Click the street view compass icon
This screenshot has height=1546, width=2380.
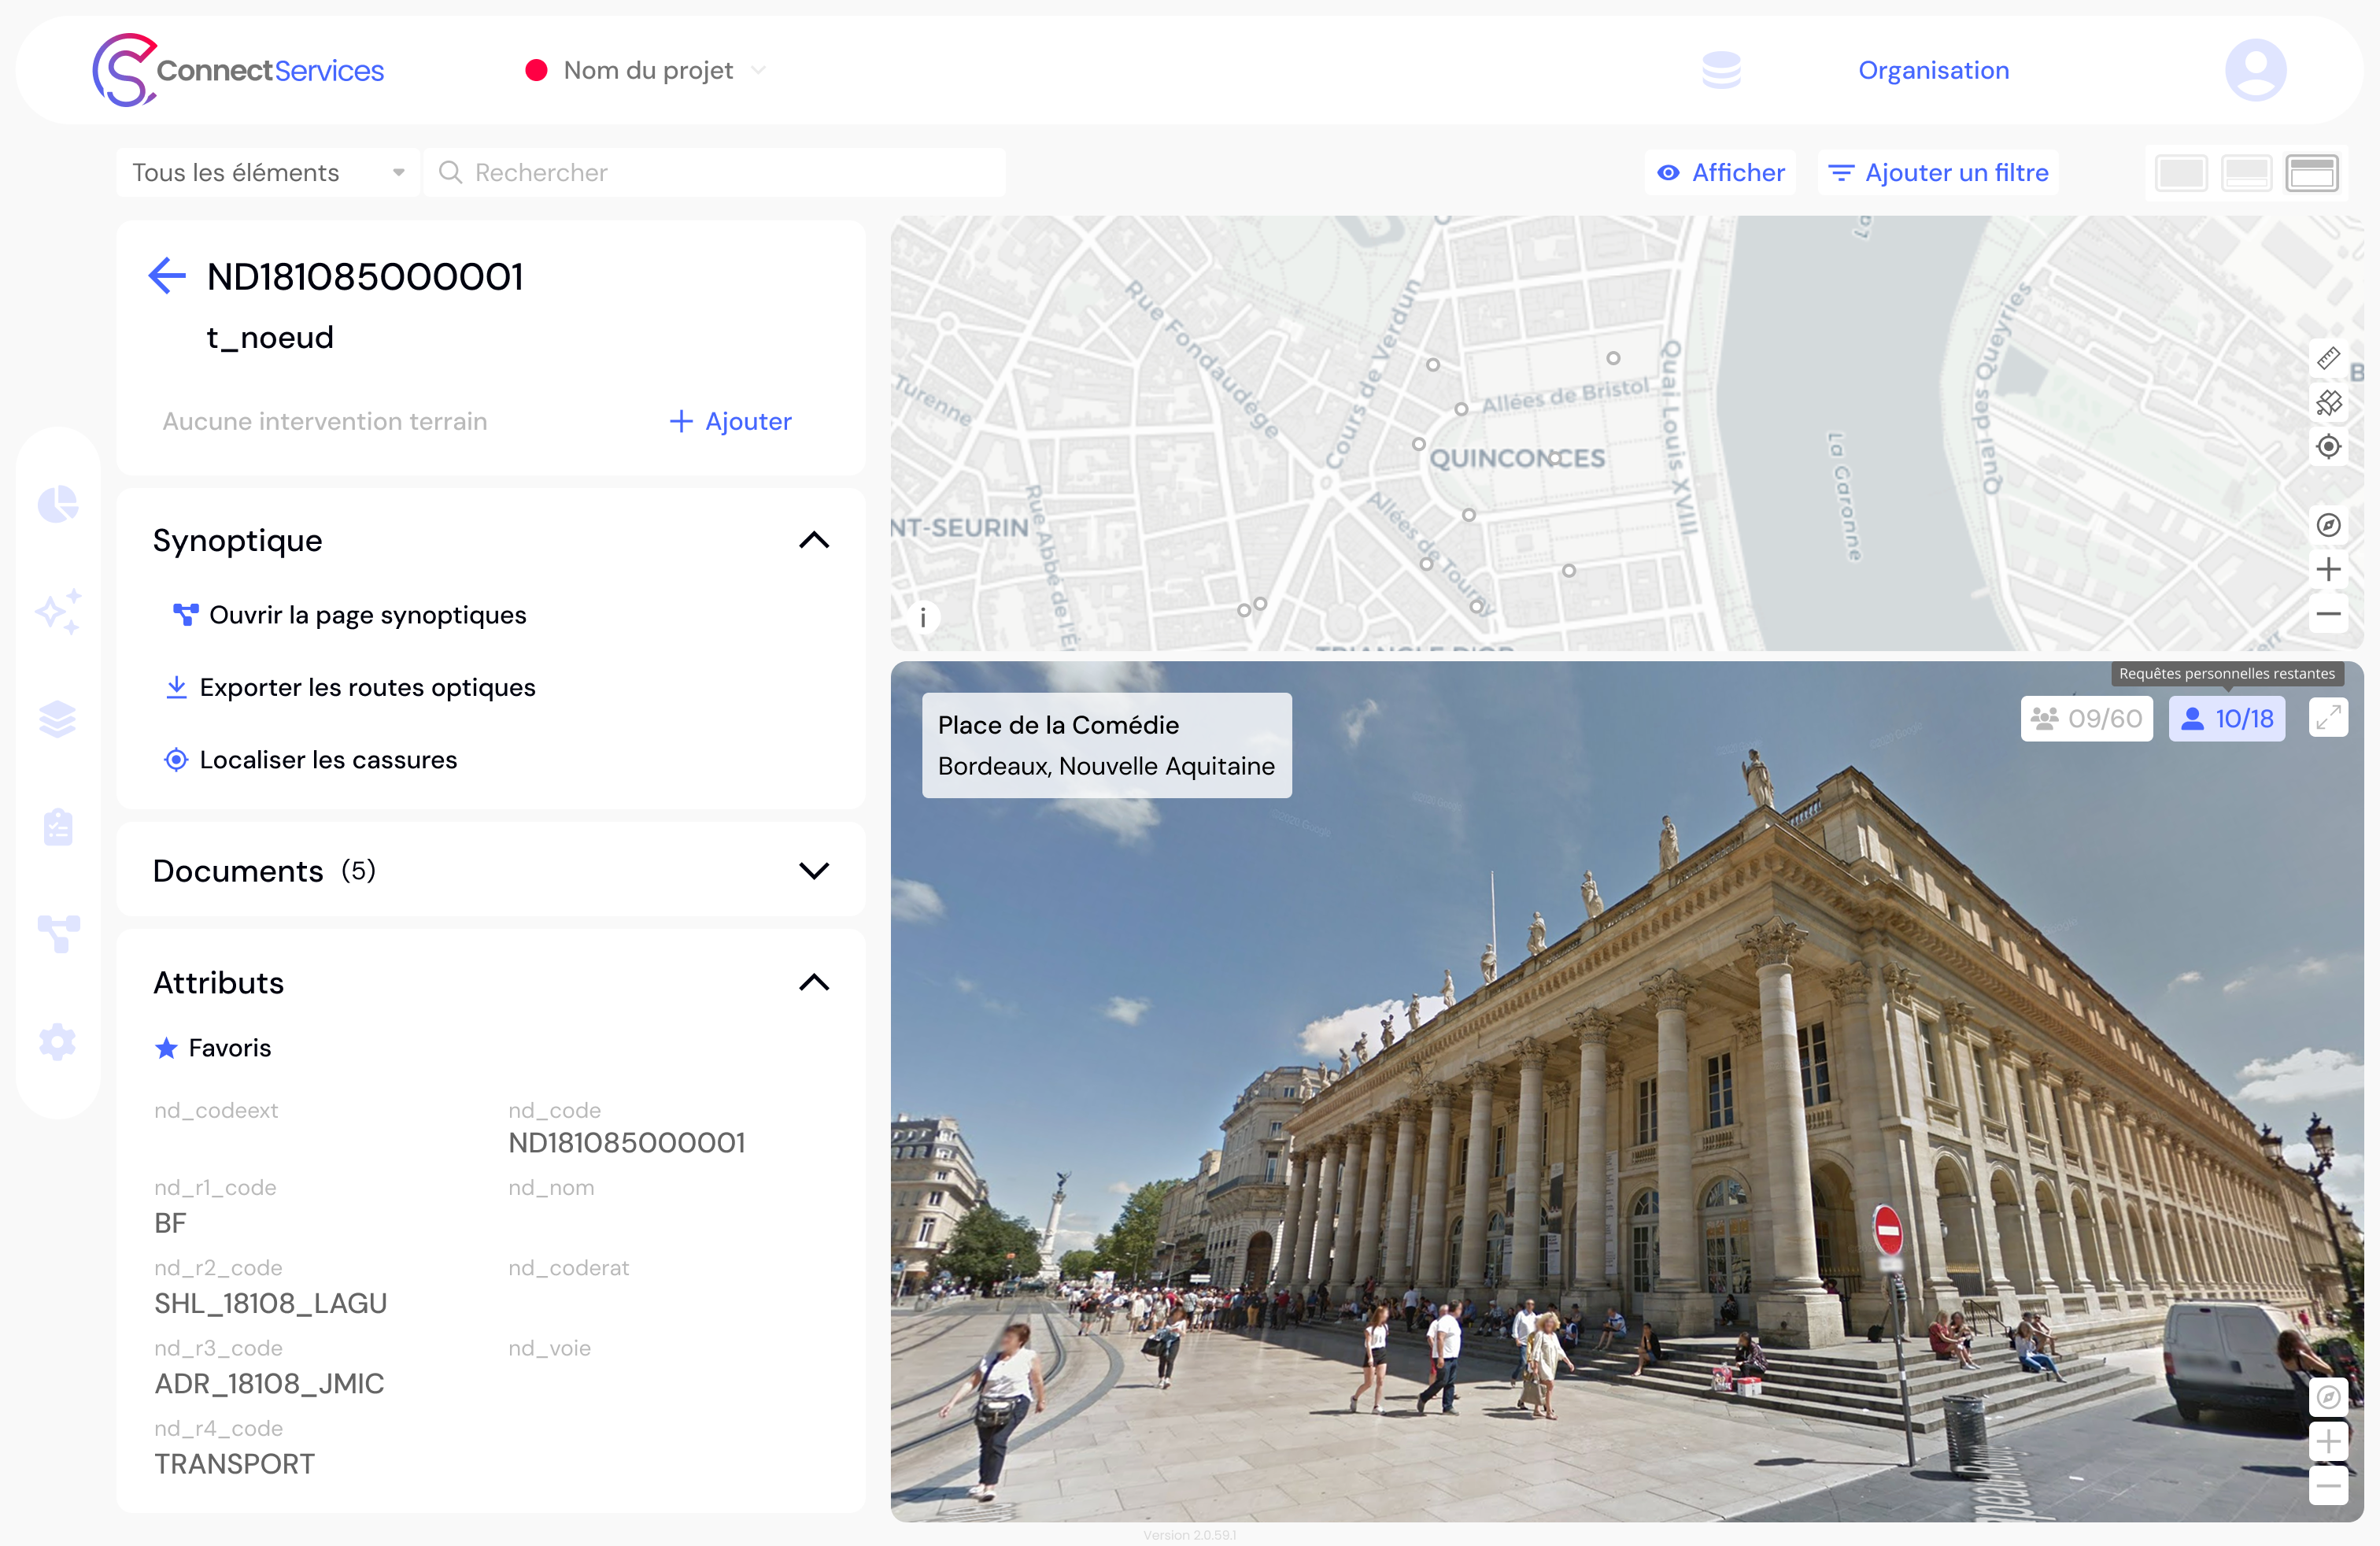click(x=2328, y=1397)
